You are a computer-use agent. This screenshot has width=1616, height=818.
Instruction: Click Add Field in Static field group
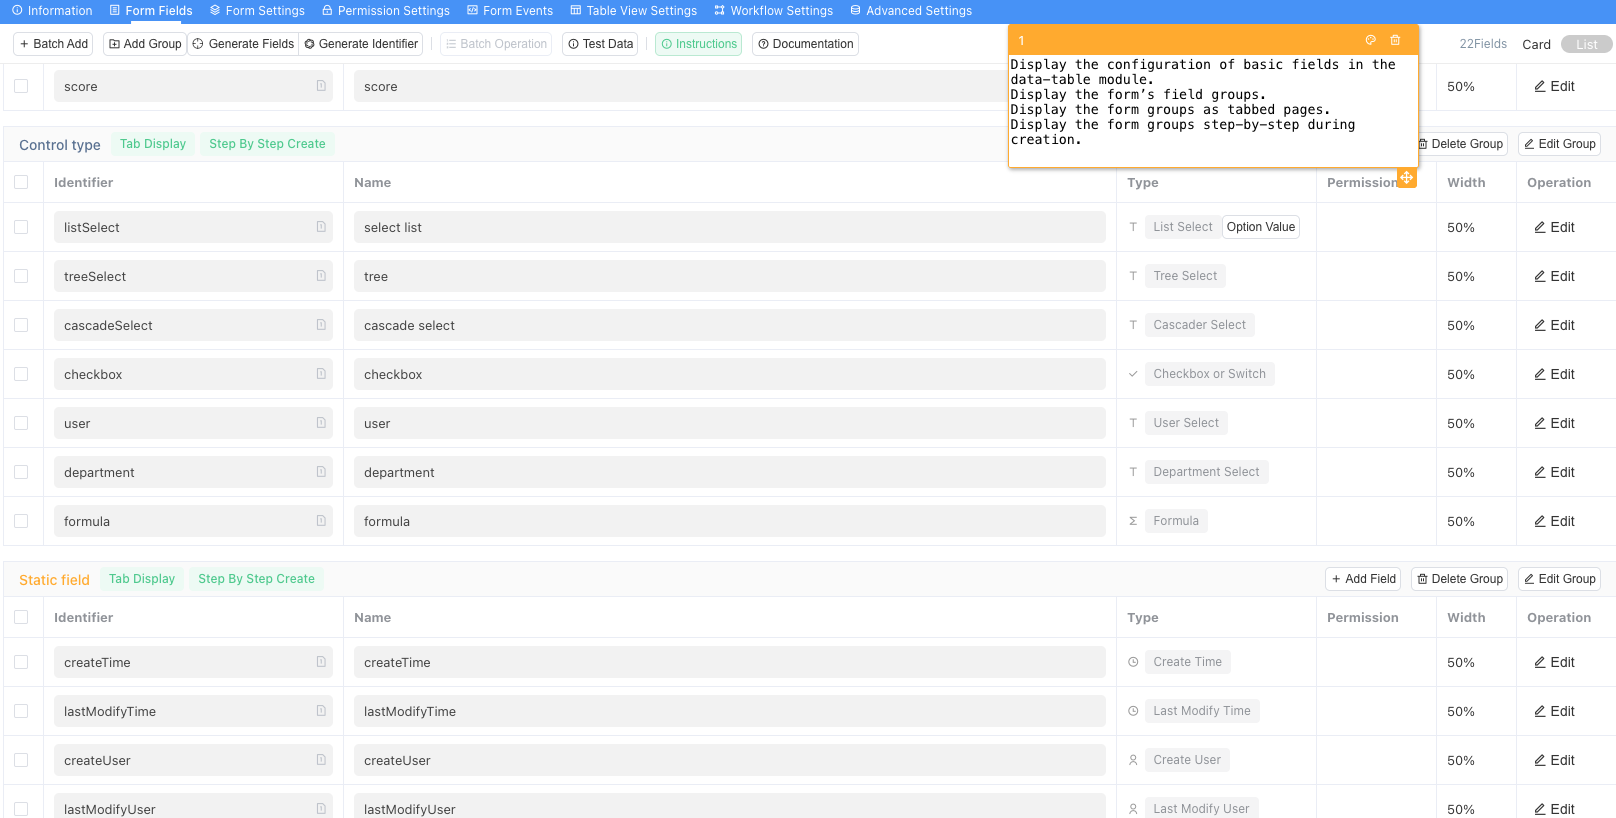pyautogui.click(x=1362, y=579)
